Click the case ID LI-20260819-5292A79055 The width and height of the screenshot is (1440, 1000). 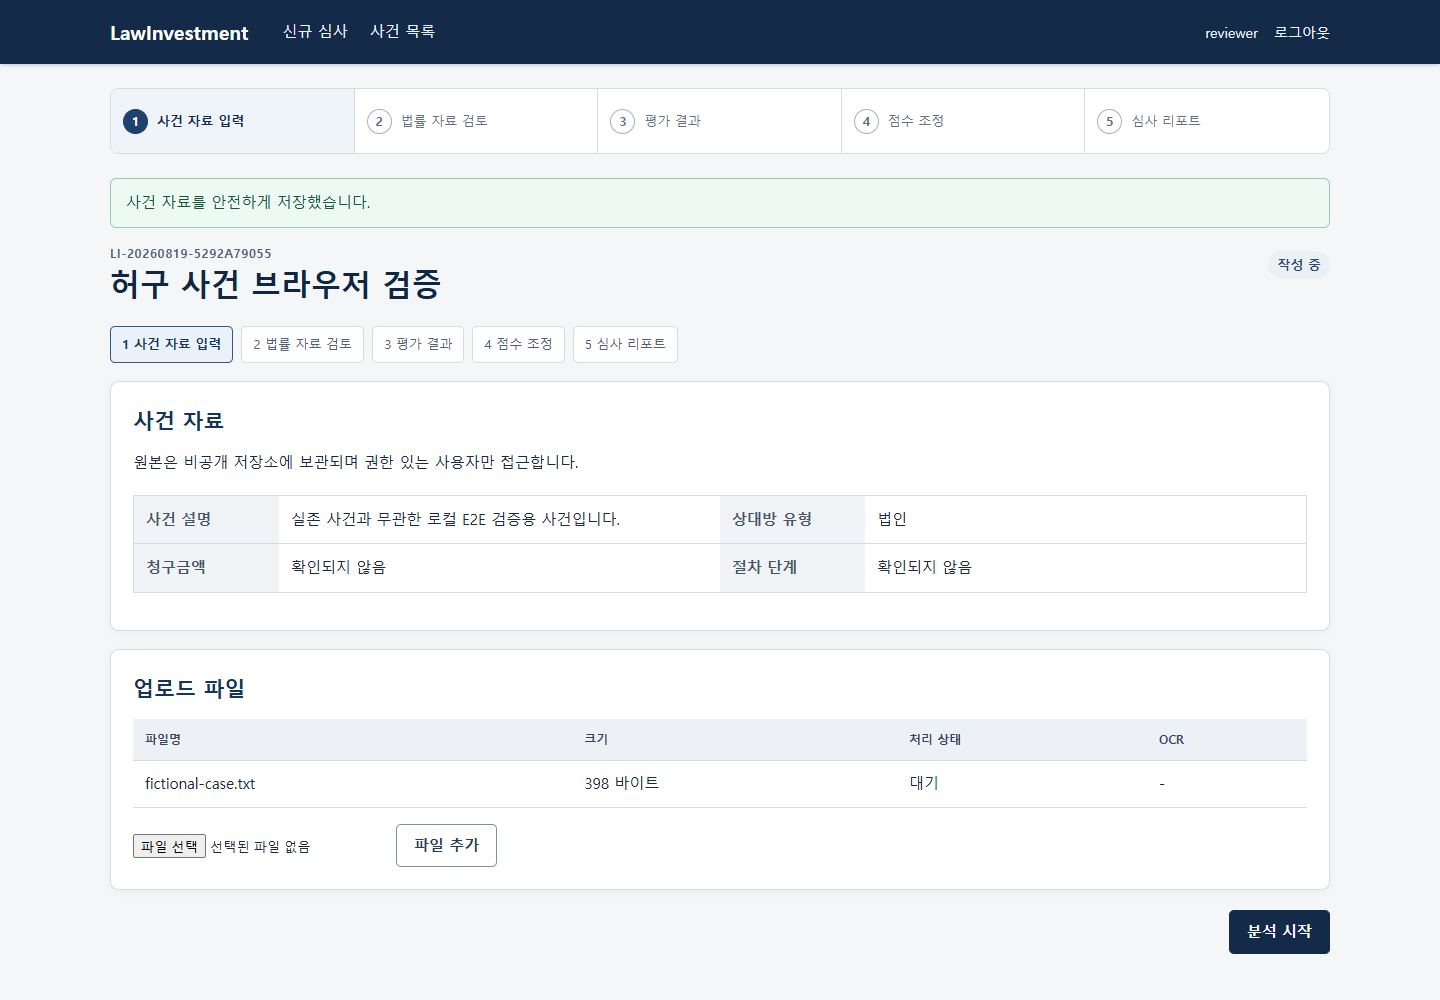coord(191,254)
